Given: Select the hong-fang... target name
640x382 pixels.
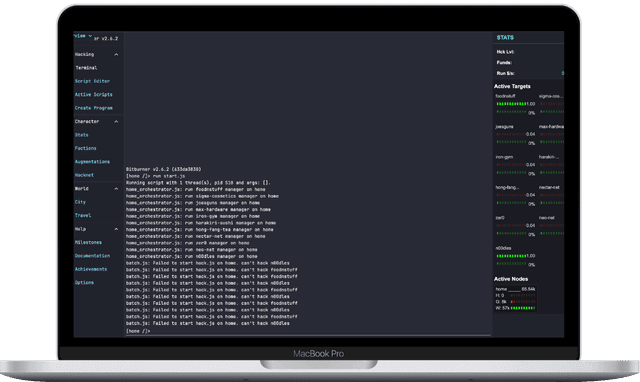Looking at the screenshot, I should click(507, 188).
